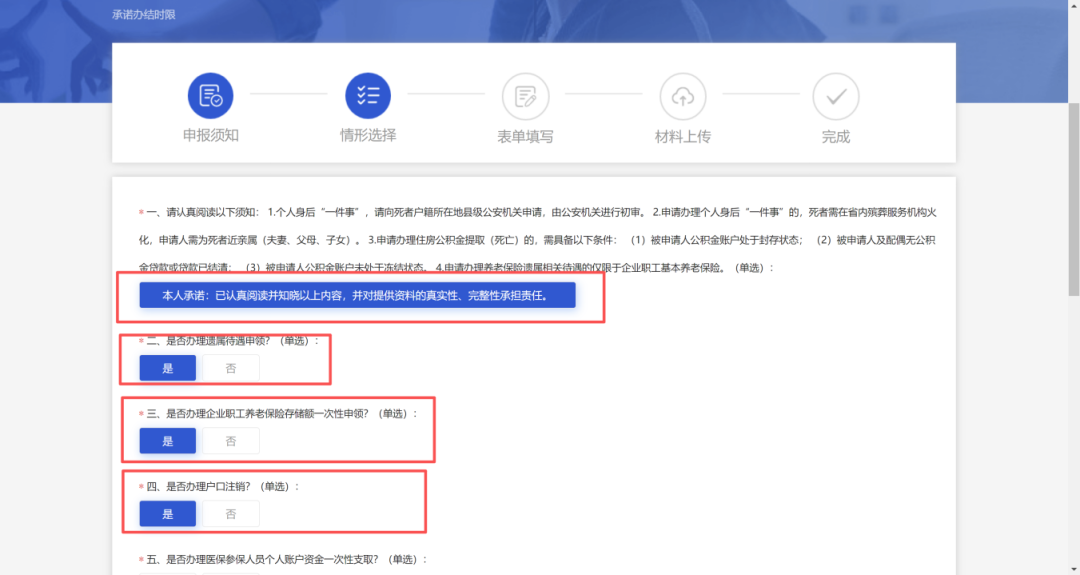
Task: Choose 是 for 户口注销 question
Action: pyautogui.click(x=167, y=514)
